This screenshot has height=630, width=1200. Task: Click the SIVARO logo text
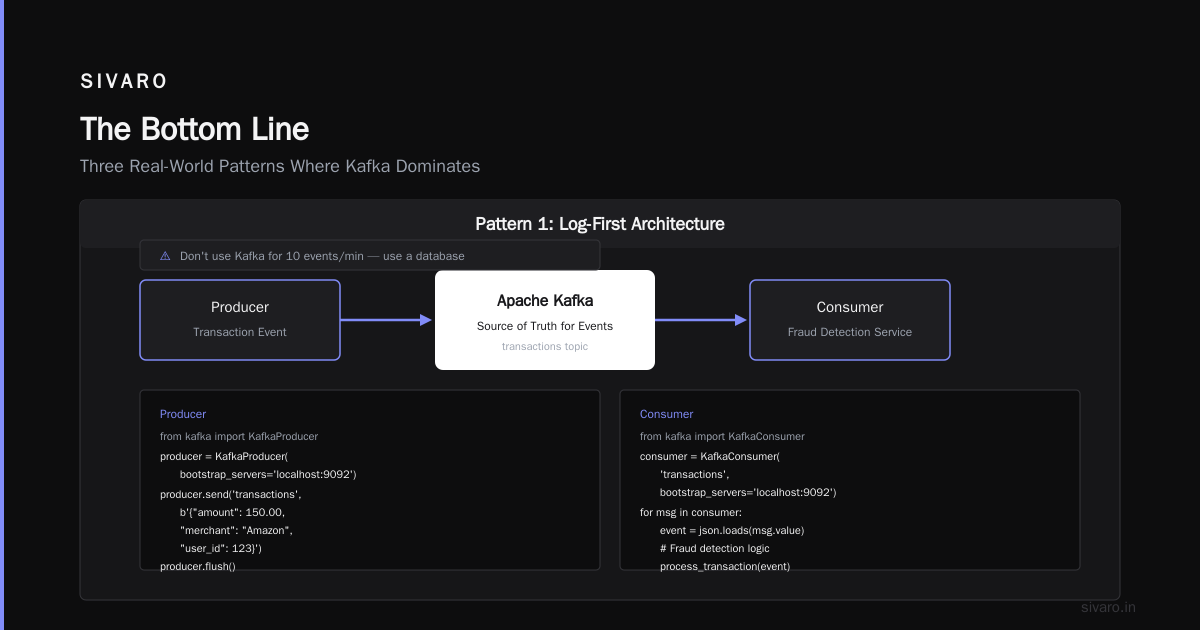(124, 82)
